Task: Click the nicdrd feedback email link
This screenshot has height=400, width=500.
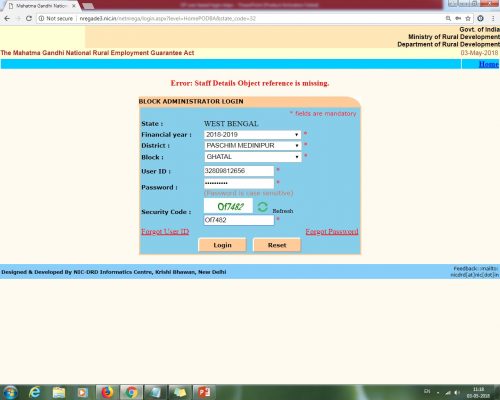Action: coord(475,275)
